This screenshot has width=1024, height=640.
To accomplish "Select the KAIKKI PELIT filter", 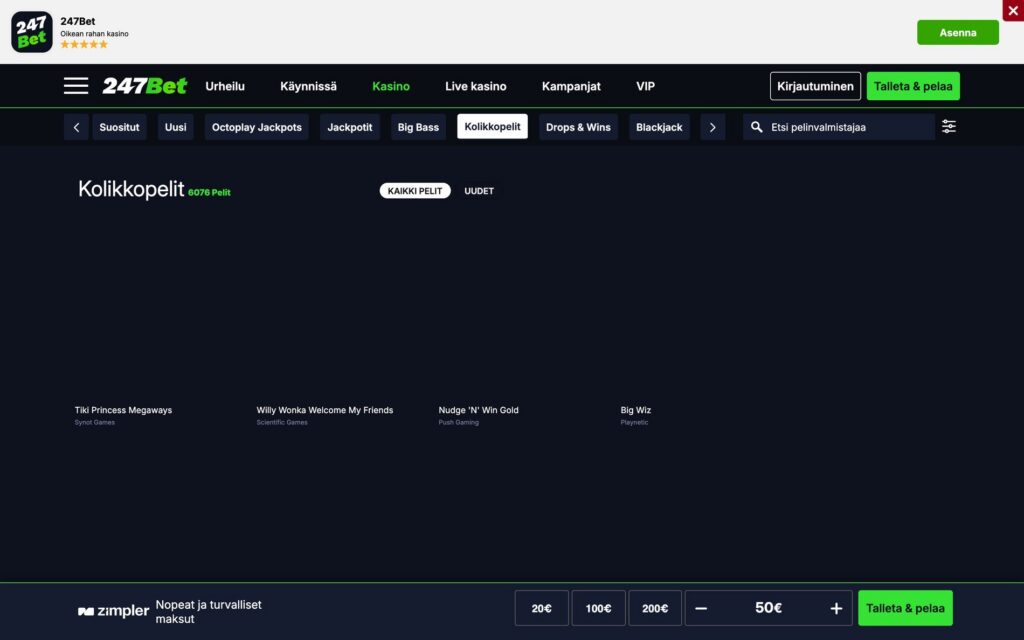I will (x=415, y=191).
